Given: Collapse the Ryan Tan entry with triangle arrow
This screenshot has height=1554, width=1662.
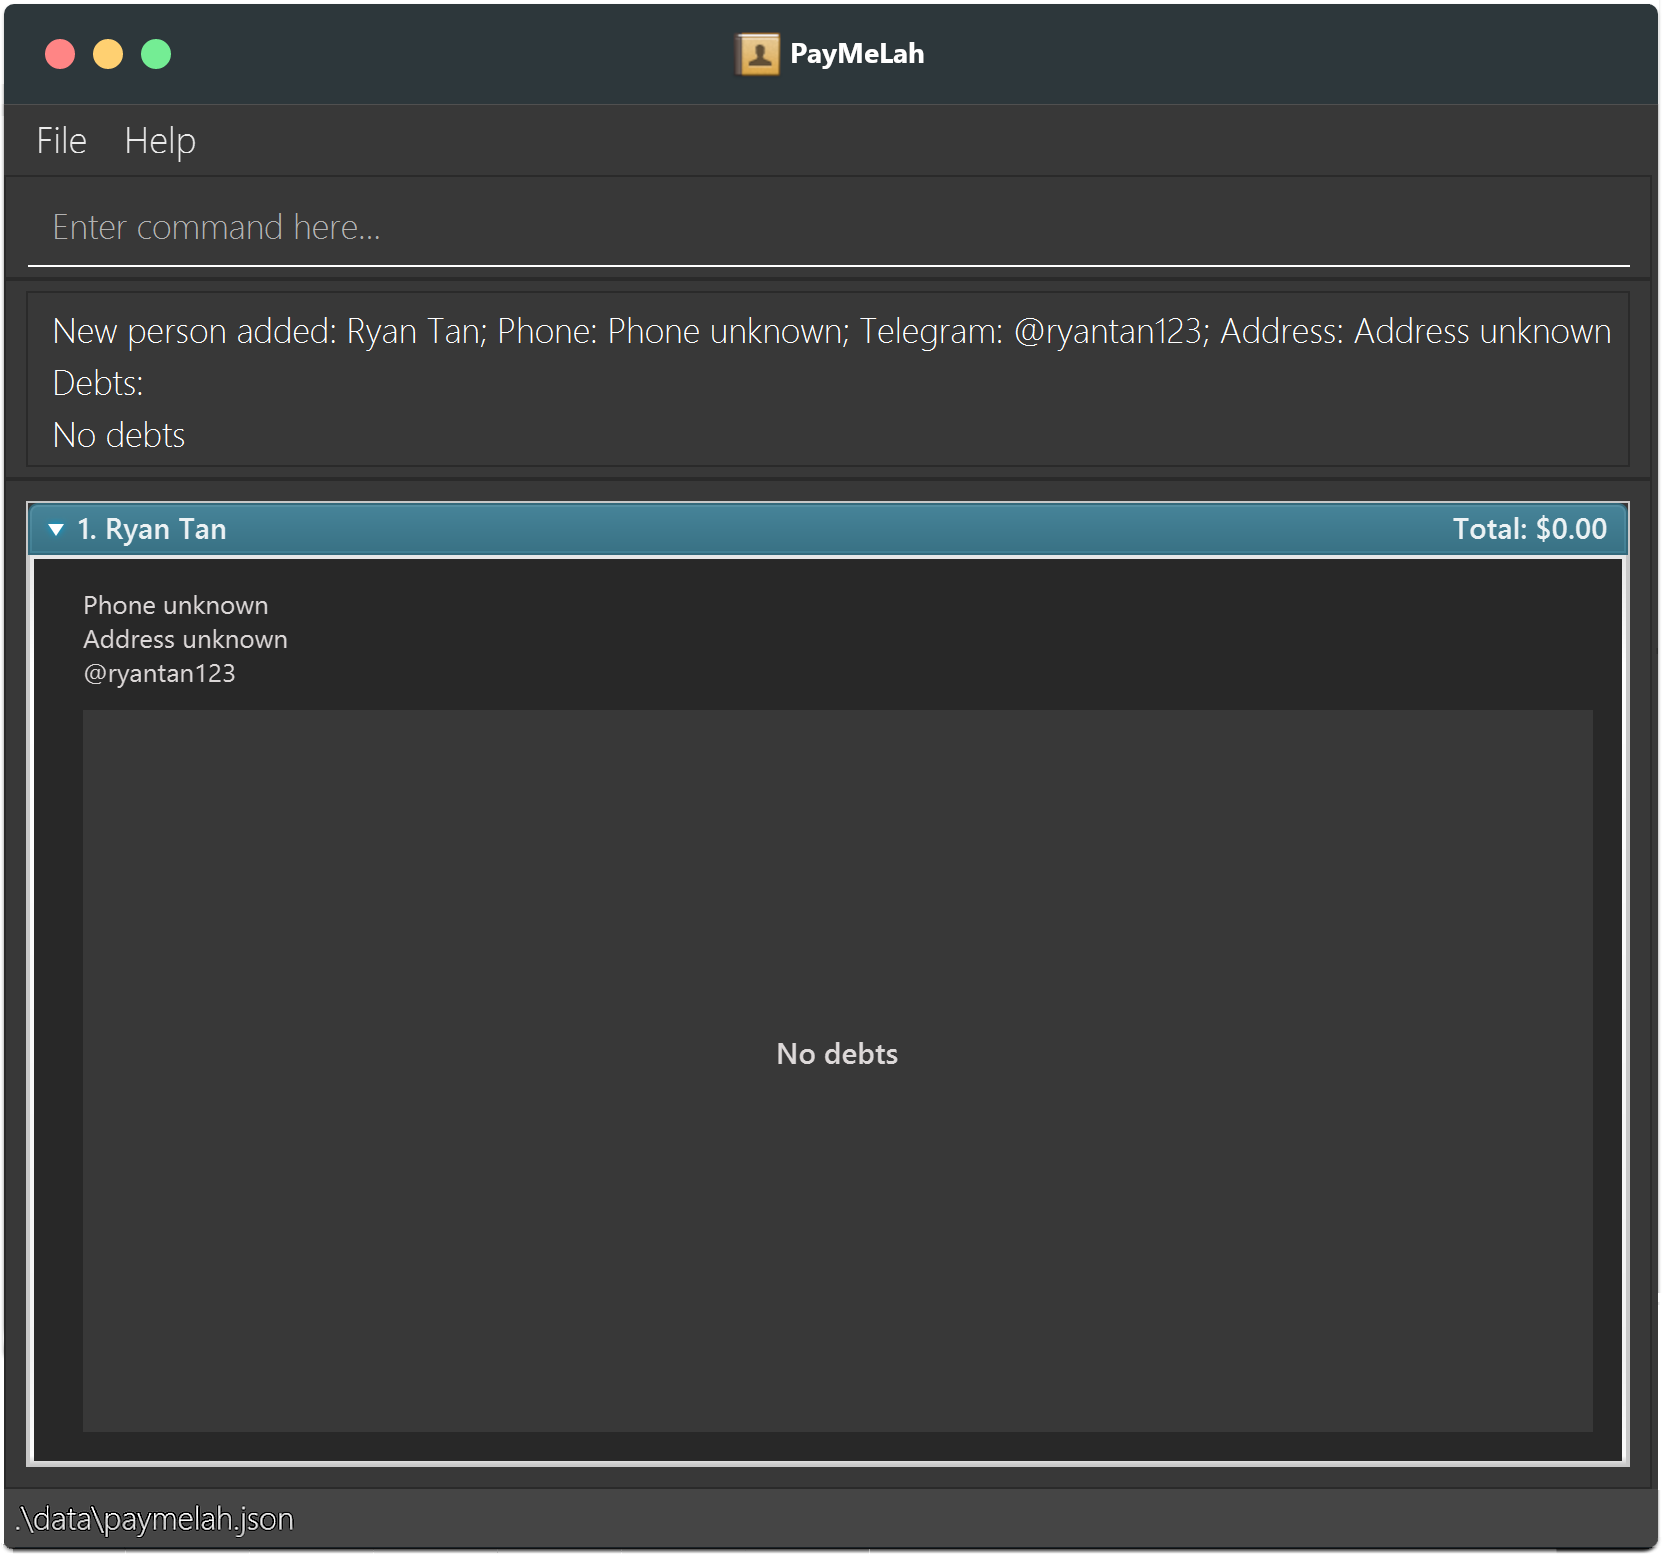Looking at the screenshot, I should pyautogui.click(x=56, y=529).
